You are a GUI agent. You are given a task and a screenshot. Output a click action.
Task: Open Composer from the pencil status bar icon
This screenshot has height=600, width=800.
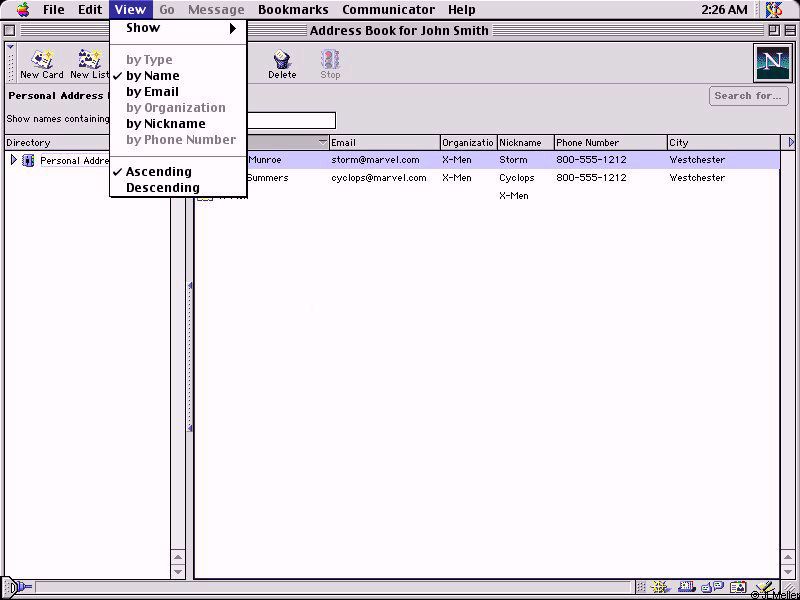tap(763, 588)
